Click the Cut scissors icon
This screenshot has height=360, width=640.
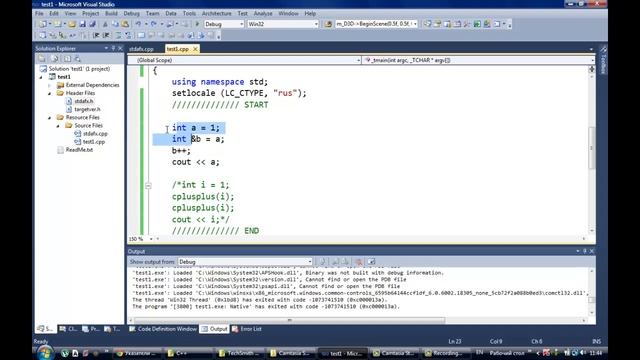[105, 24]
